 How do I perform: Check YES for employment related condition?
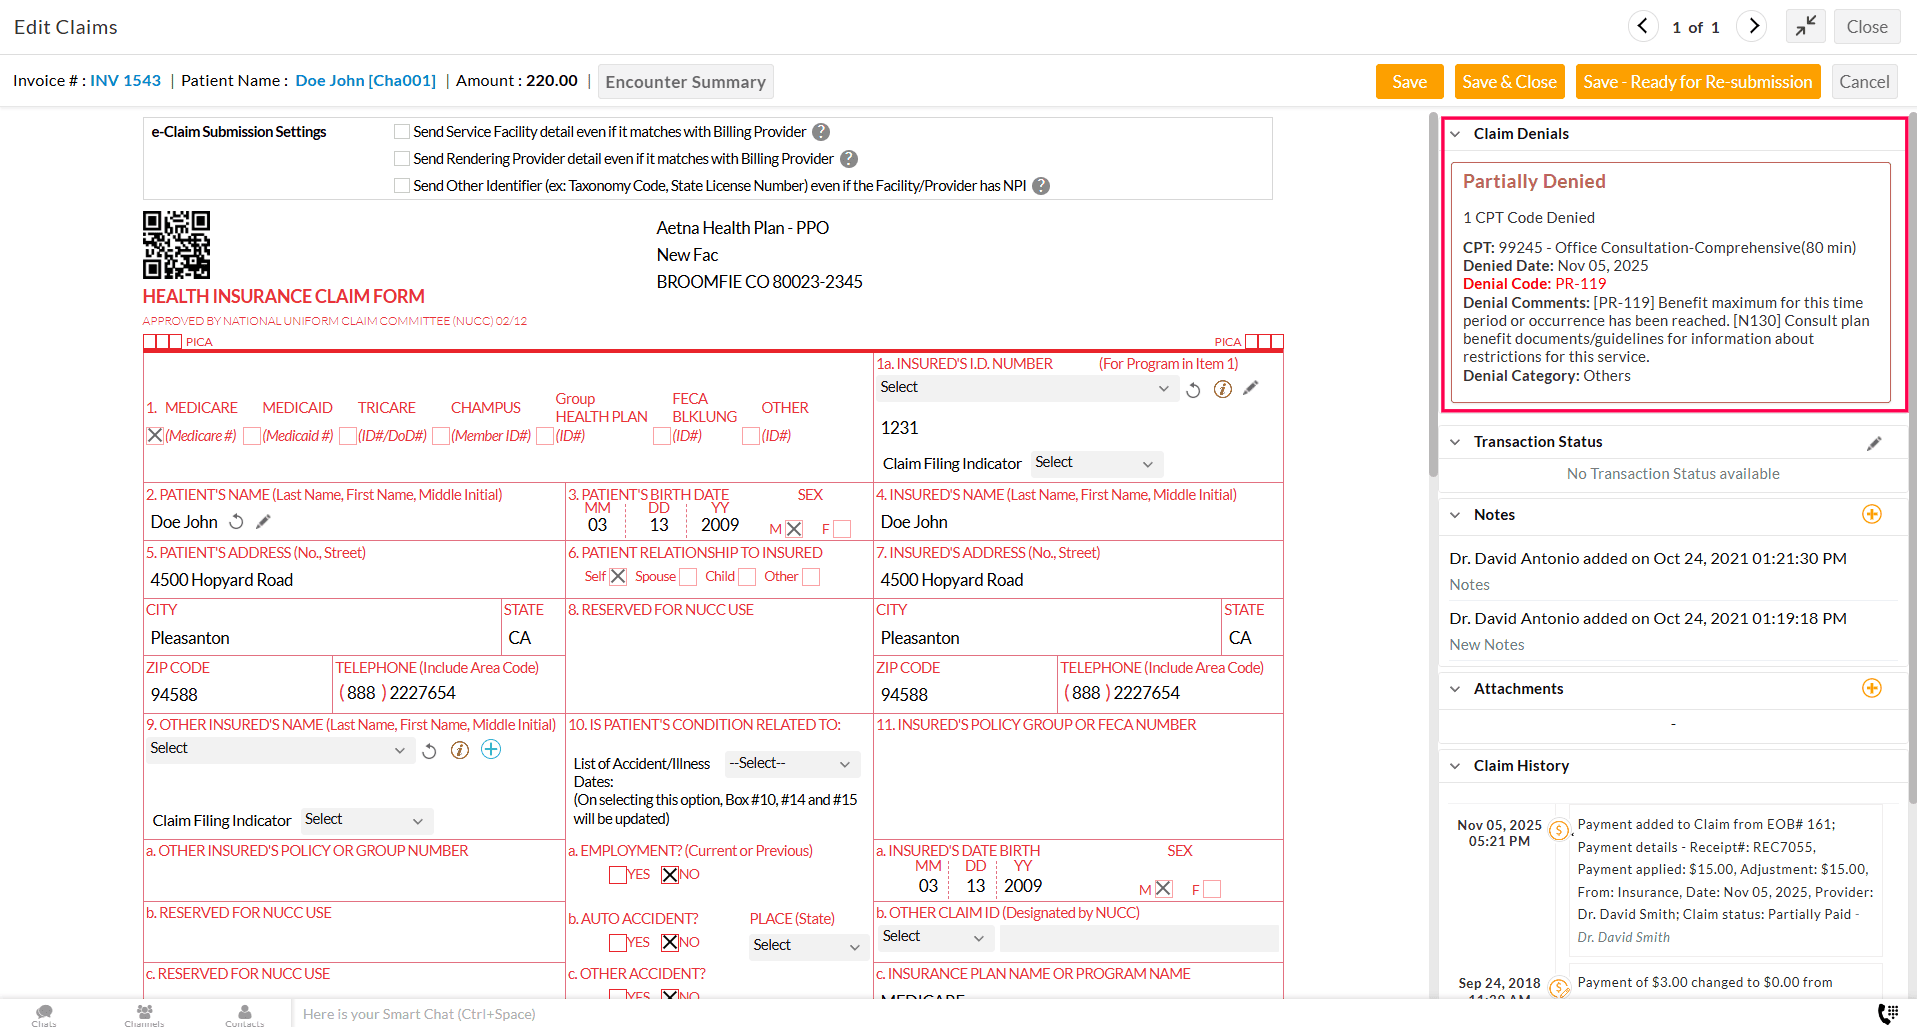click(618, 874)
